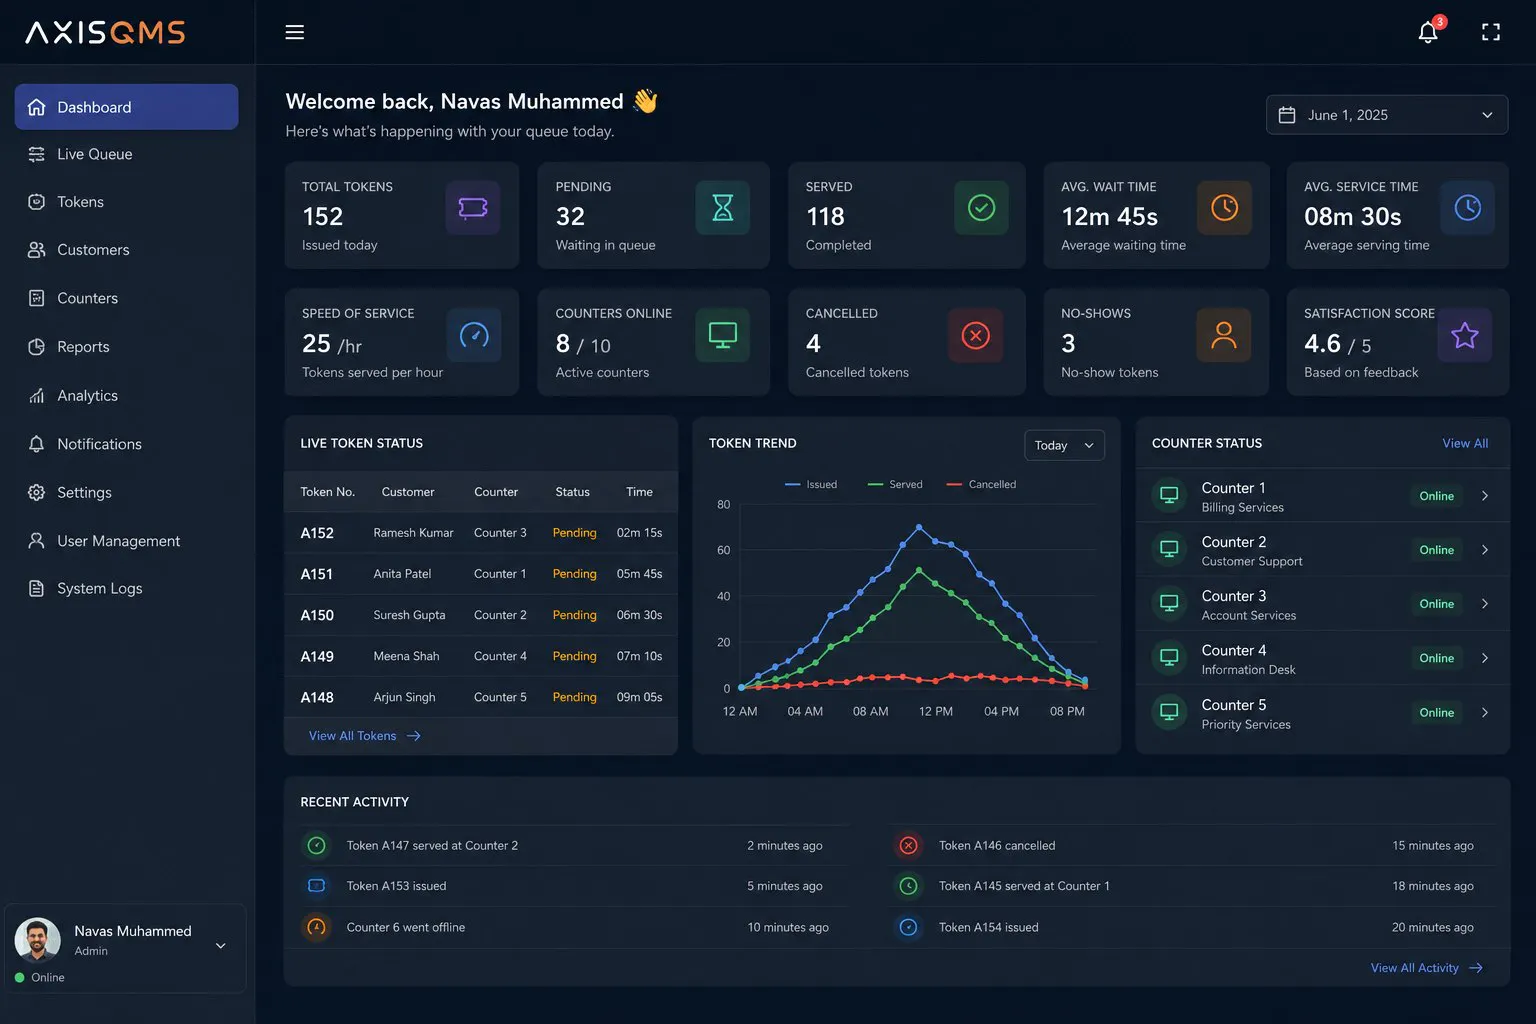Open notifications bell with badge
This screenshot has width=1536, height=1024.
[1430, 31]
